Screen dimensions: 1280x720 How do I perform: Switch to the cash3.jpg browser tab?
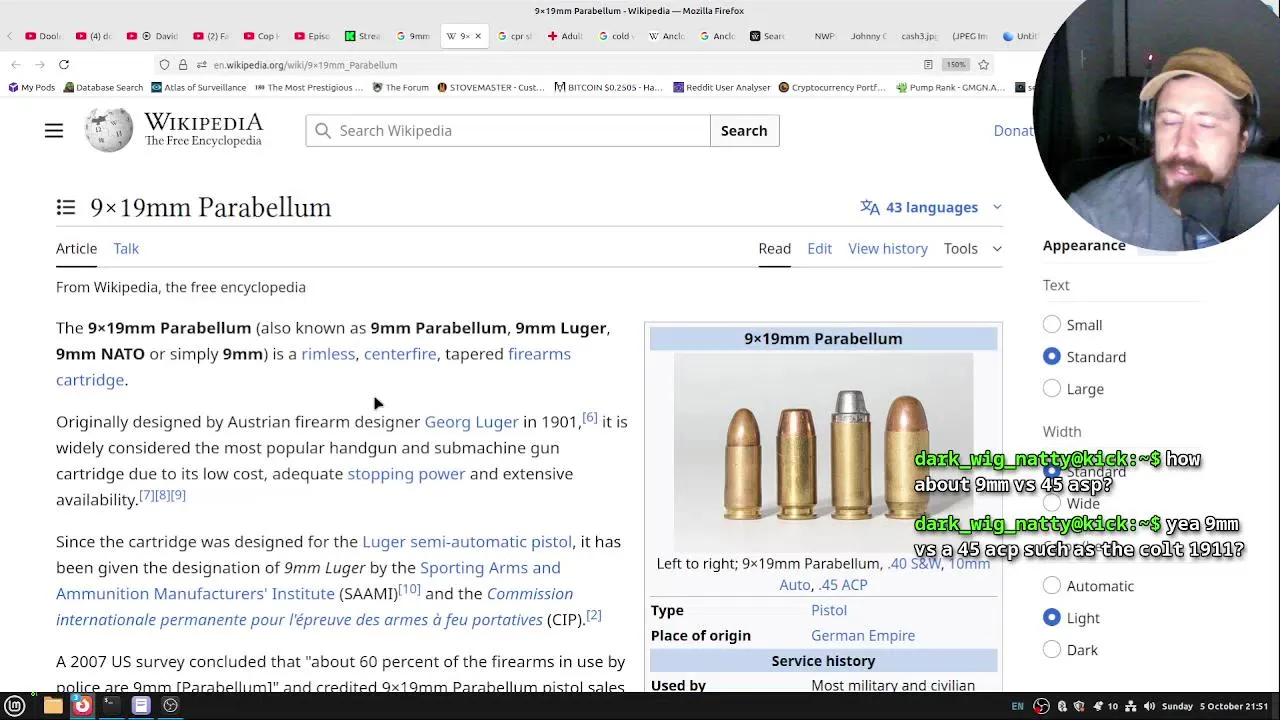point(918,36)
